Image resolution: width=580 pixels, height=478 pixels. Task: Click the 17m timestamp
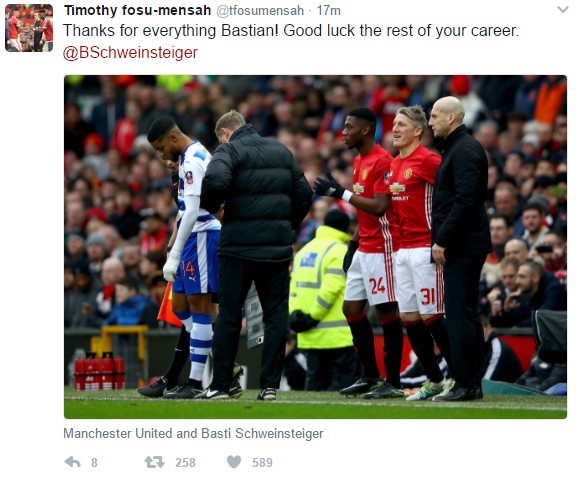click(328, 11)
